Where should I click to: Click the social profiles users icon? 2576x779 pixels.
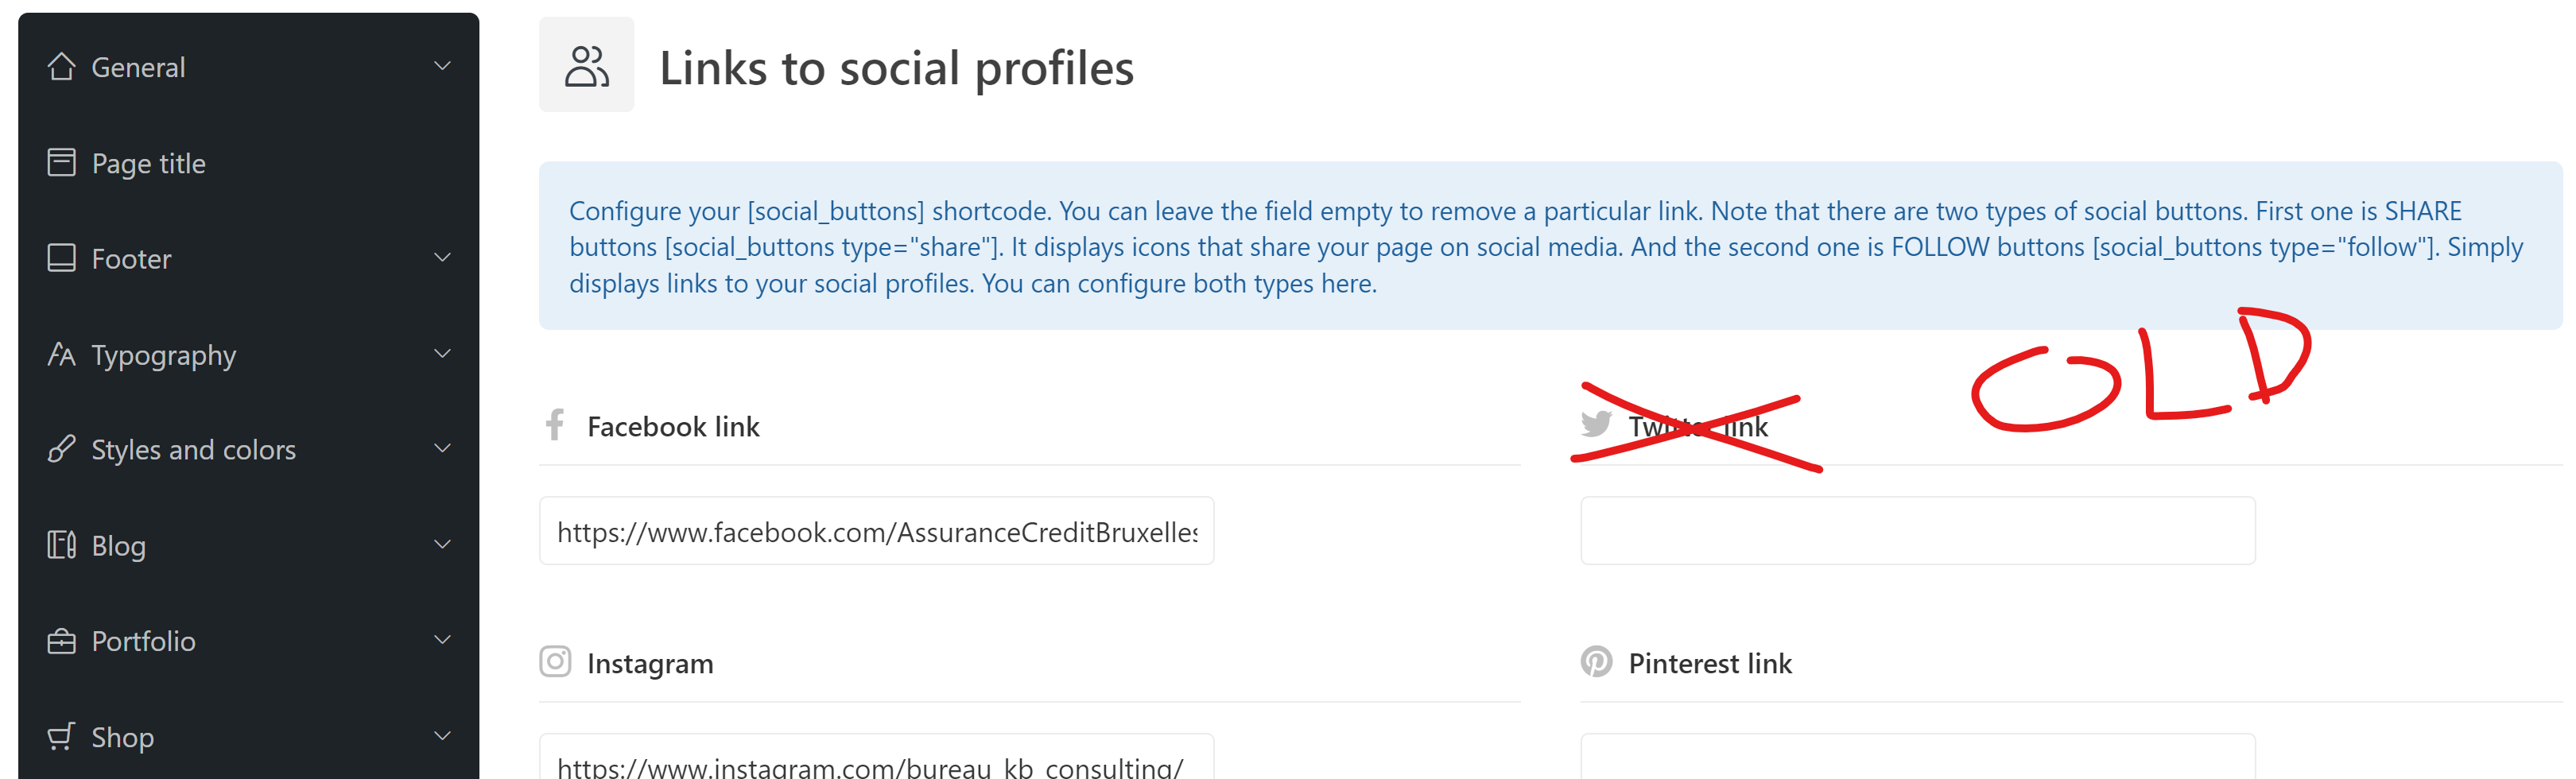[x=586, y=66]
